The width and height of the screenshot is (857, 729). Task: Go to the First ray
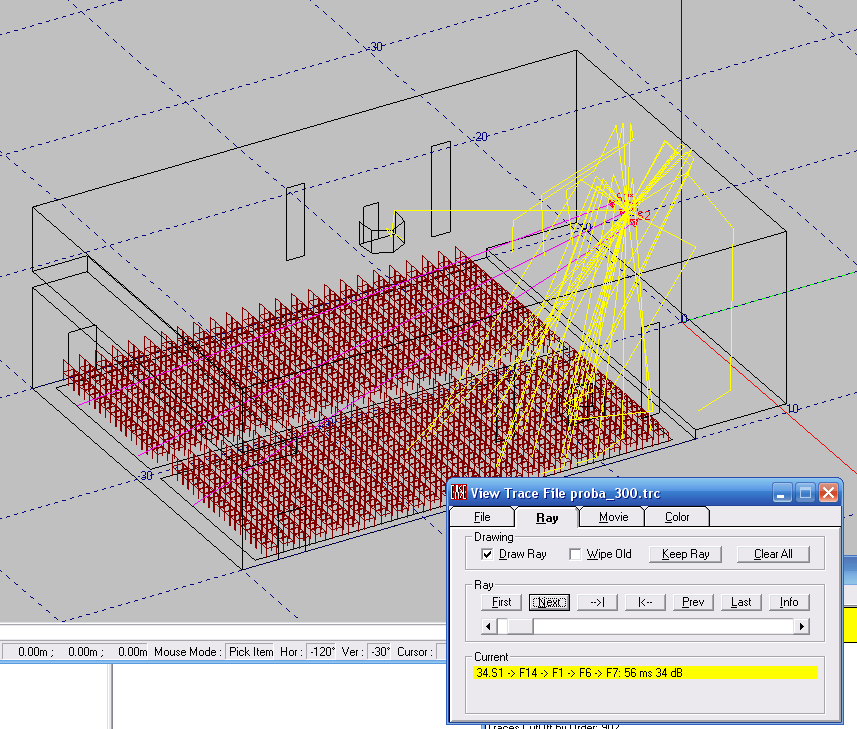click(501, 602)
